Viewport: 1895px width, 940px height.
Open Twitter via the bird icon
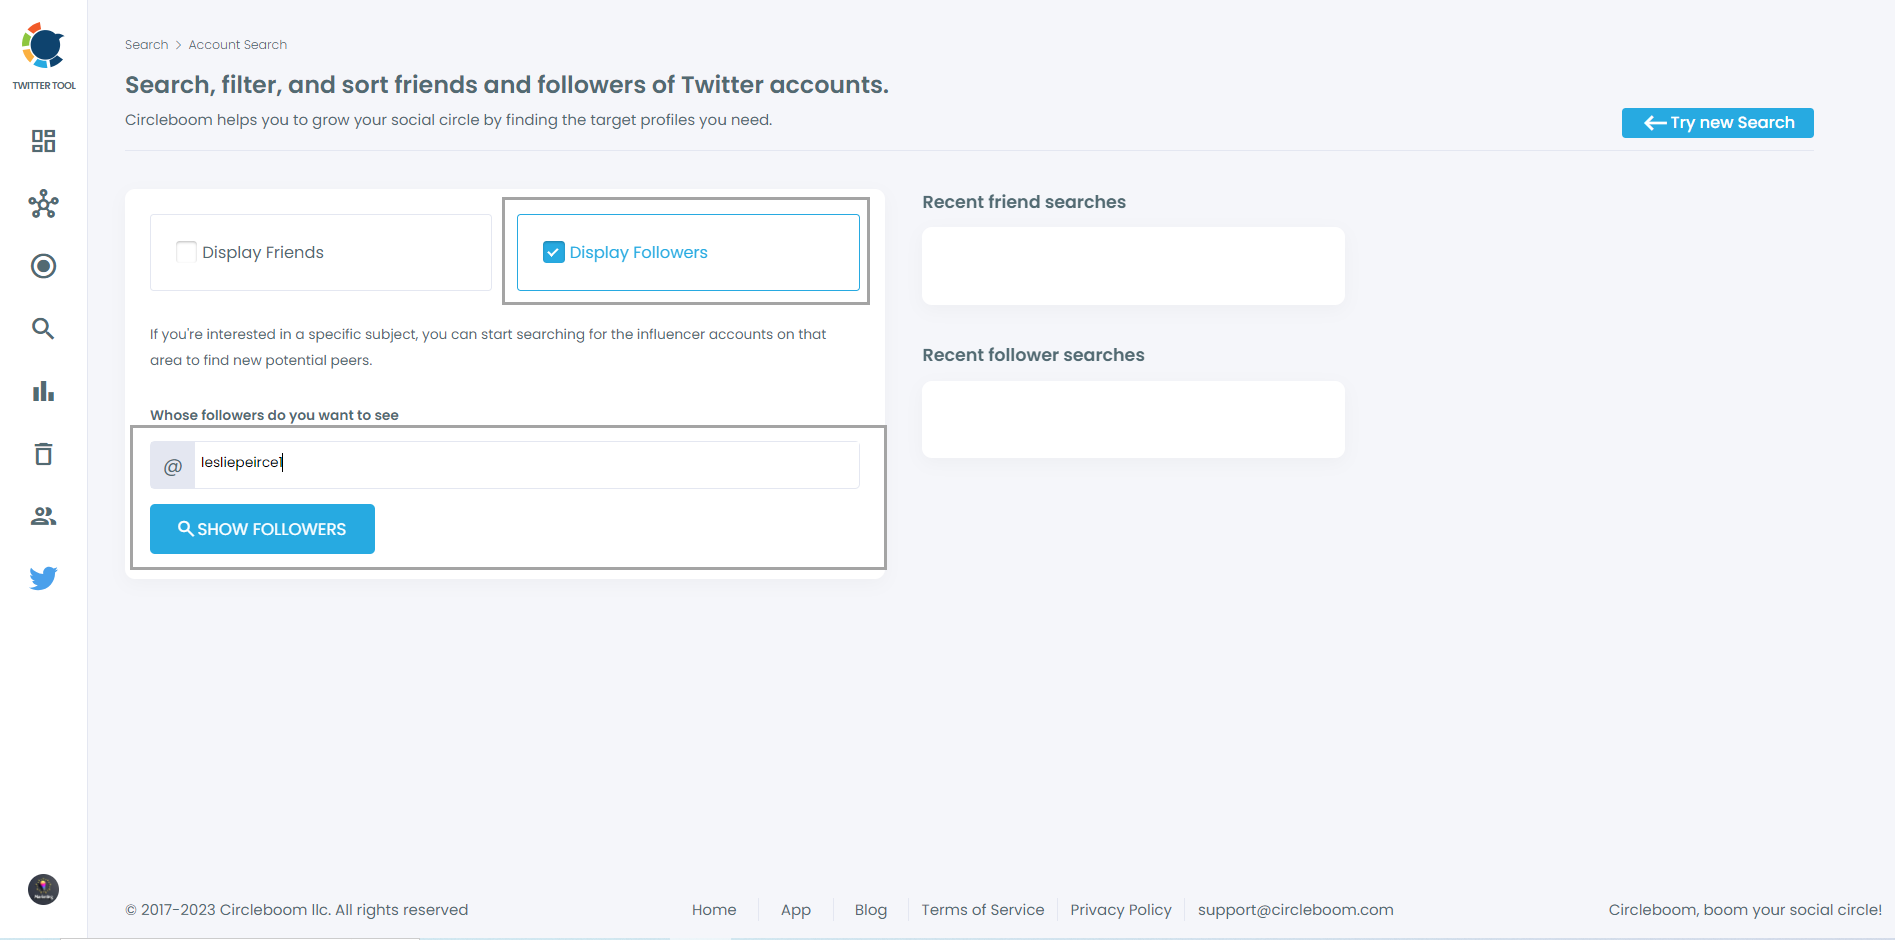tap(43, 578)
